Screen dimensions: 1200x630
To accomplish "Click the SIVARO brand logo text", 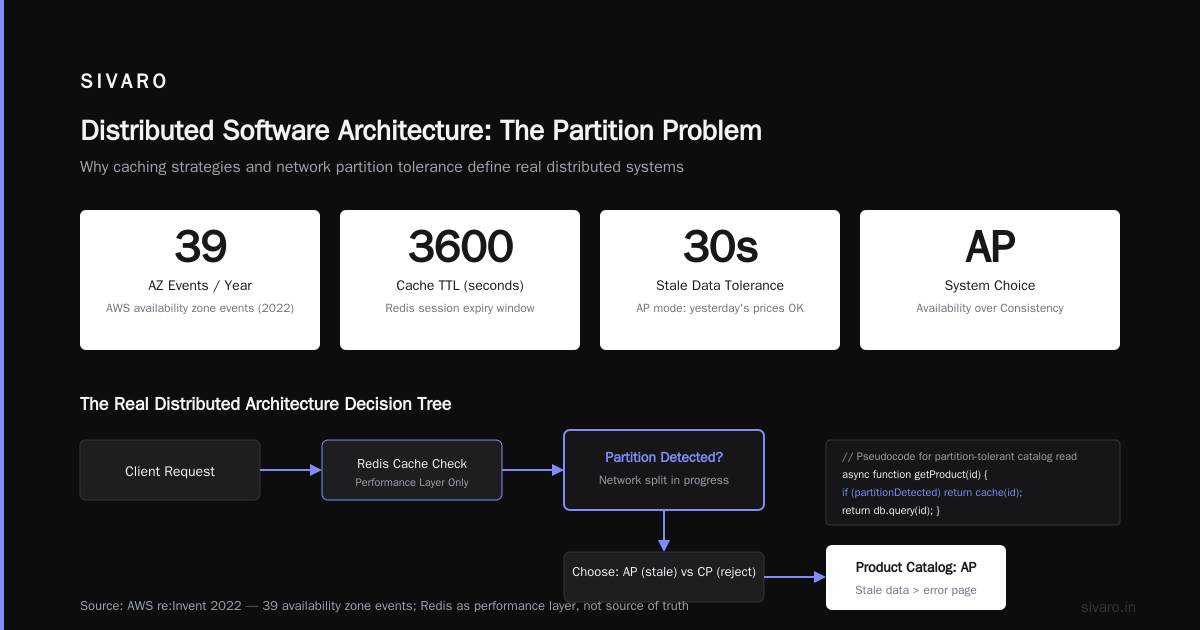I will point(124,82).
